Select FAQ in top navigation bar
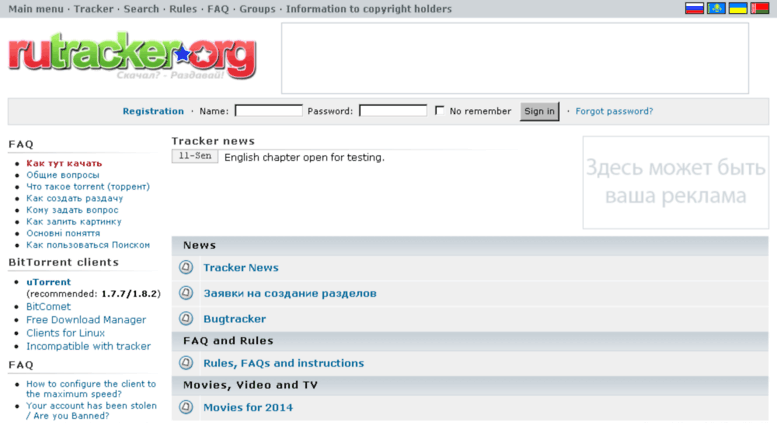 (x=218, y=9)
